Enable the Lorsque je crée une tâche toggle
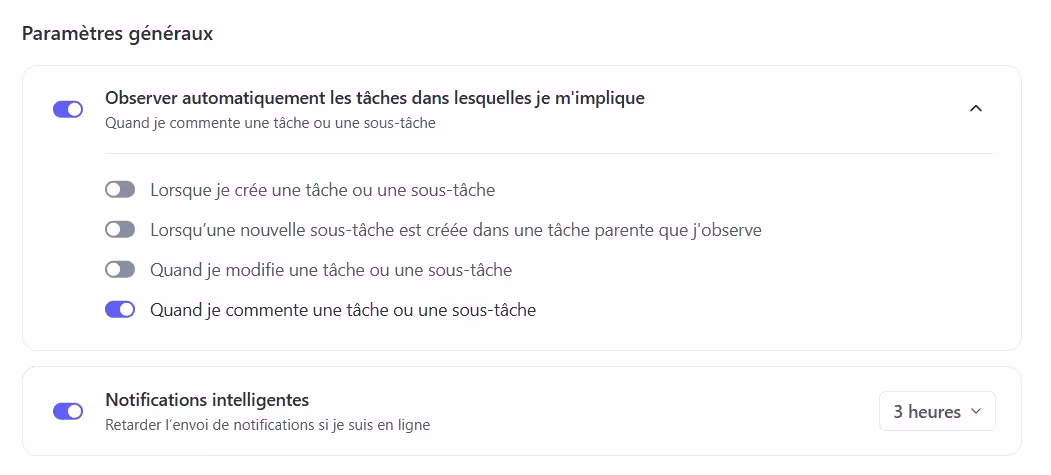 [120, 189]
